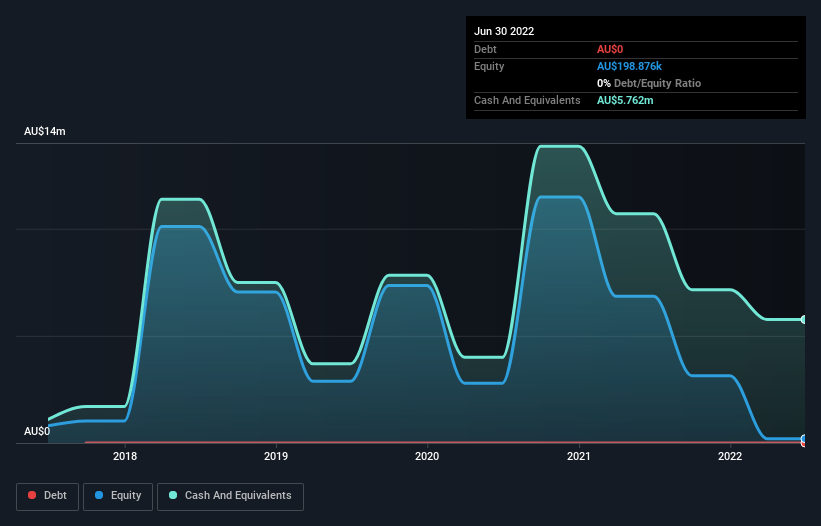Click the Jun 30 2022 tooltip date

pos(504,31)
